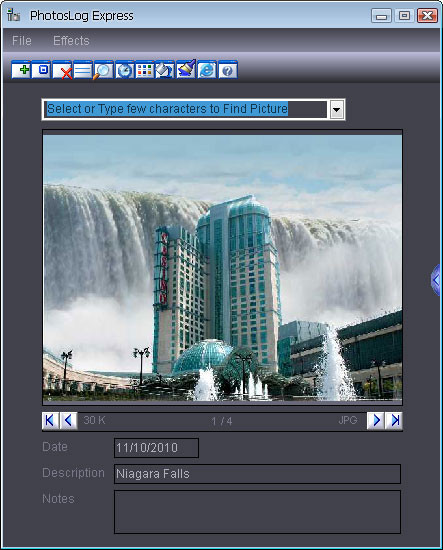
Task: Expand the Find Picture dropdown arrow
Action: (337, 110)
